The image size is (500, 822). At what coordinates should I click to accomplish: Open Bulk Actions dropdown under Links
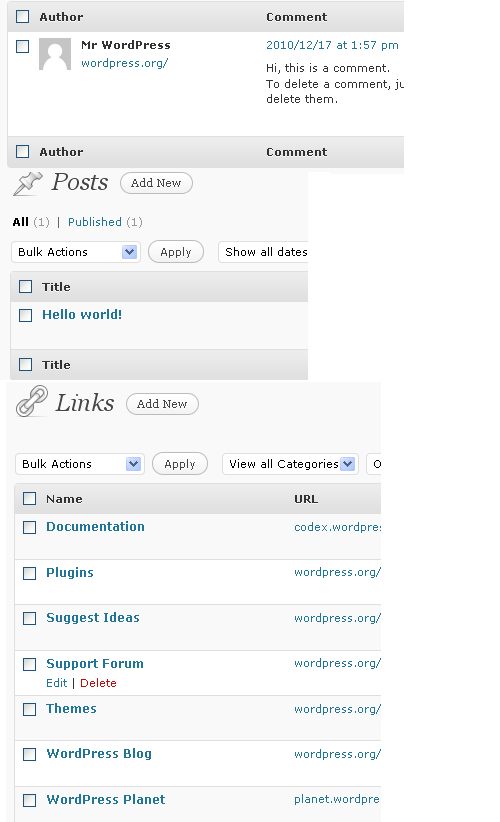pyautogui.click(x=80, y=464)
